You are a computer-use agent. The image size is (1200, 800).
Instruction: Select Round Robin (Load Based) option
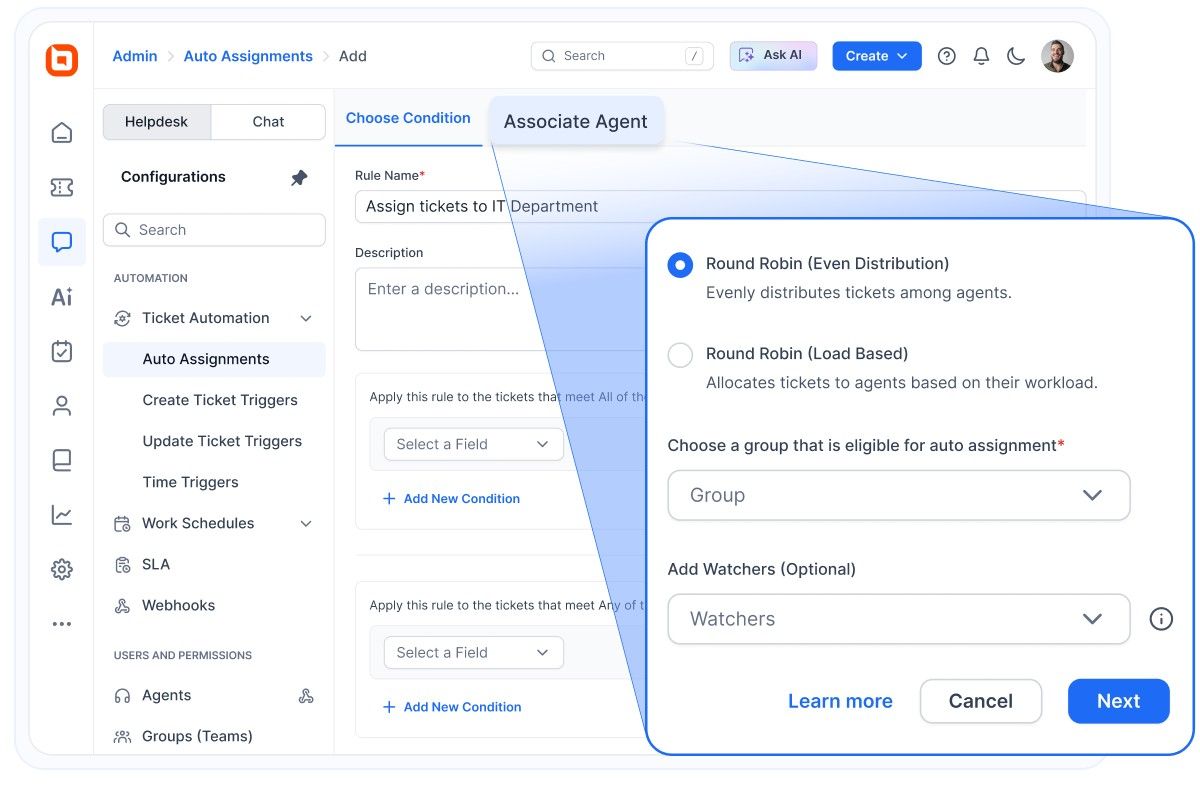[680, 355]
